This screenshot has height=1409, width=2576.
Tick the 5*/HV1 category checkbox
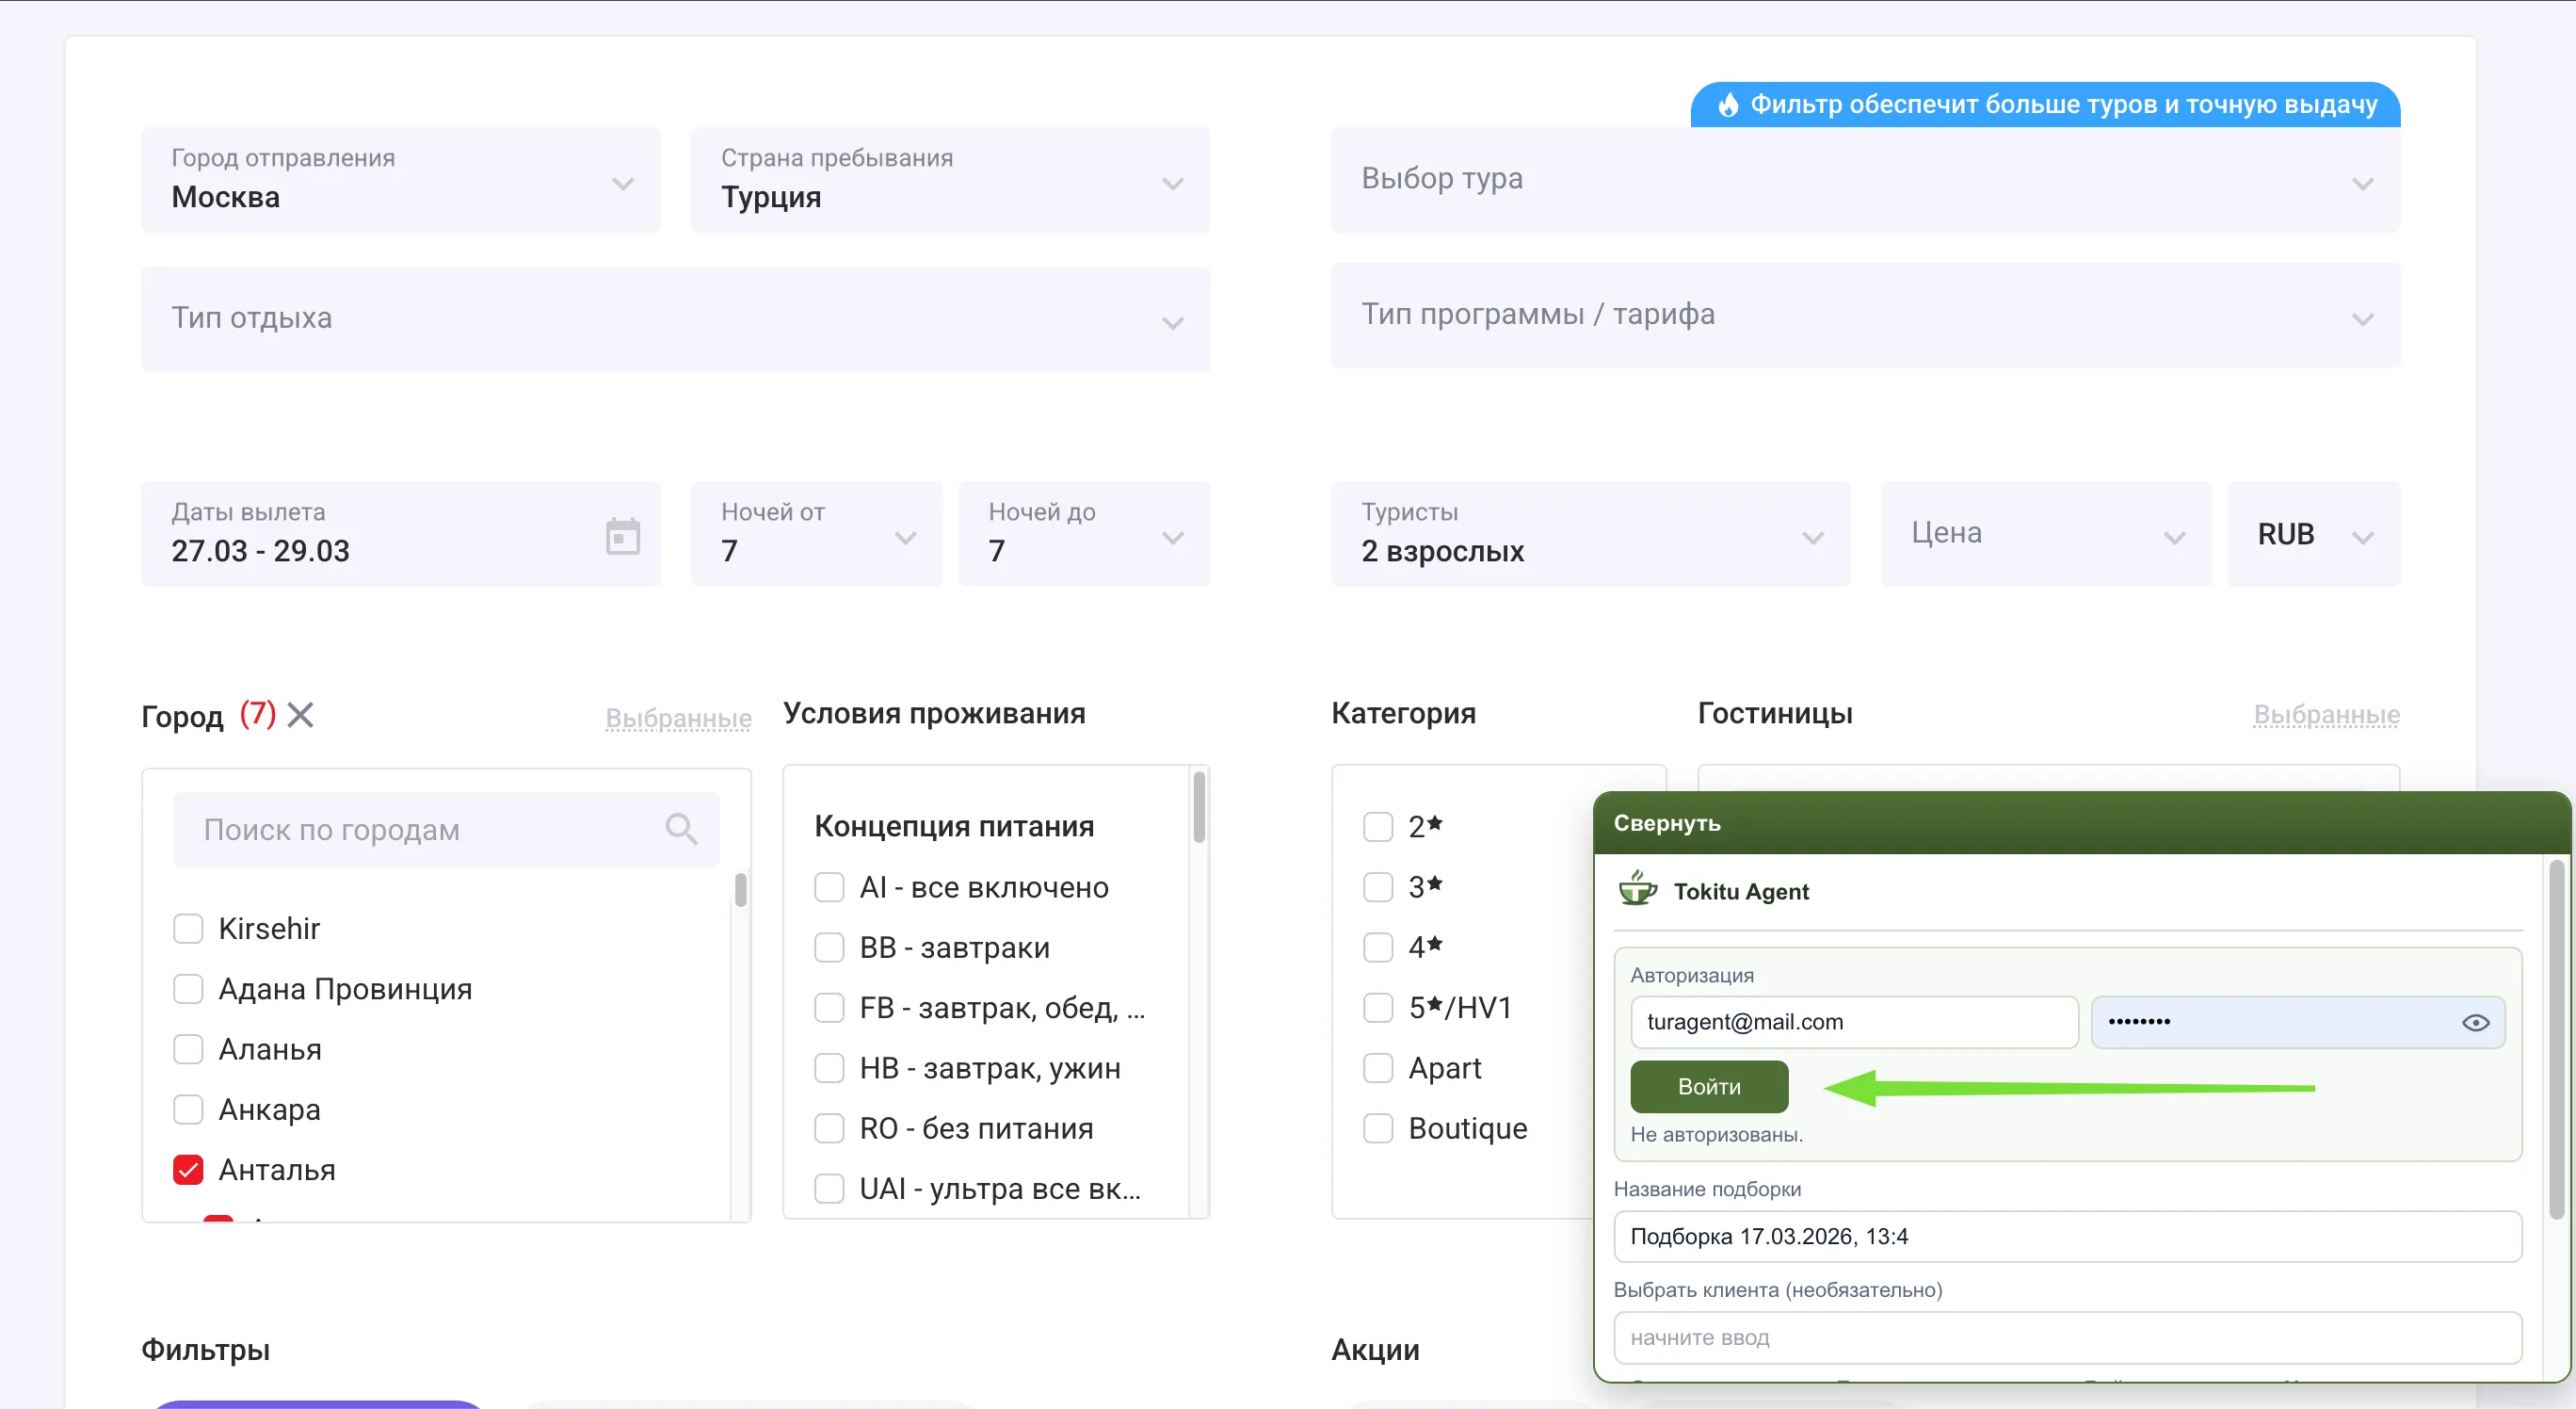coord(1378,1007)
